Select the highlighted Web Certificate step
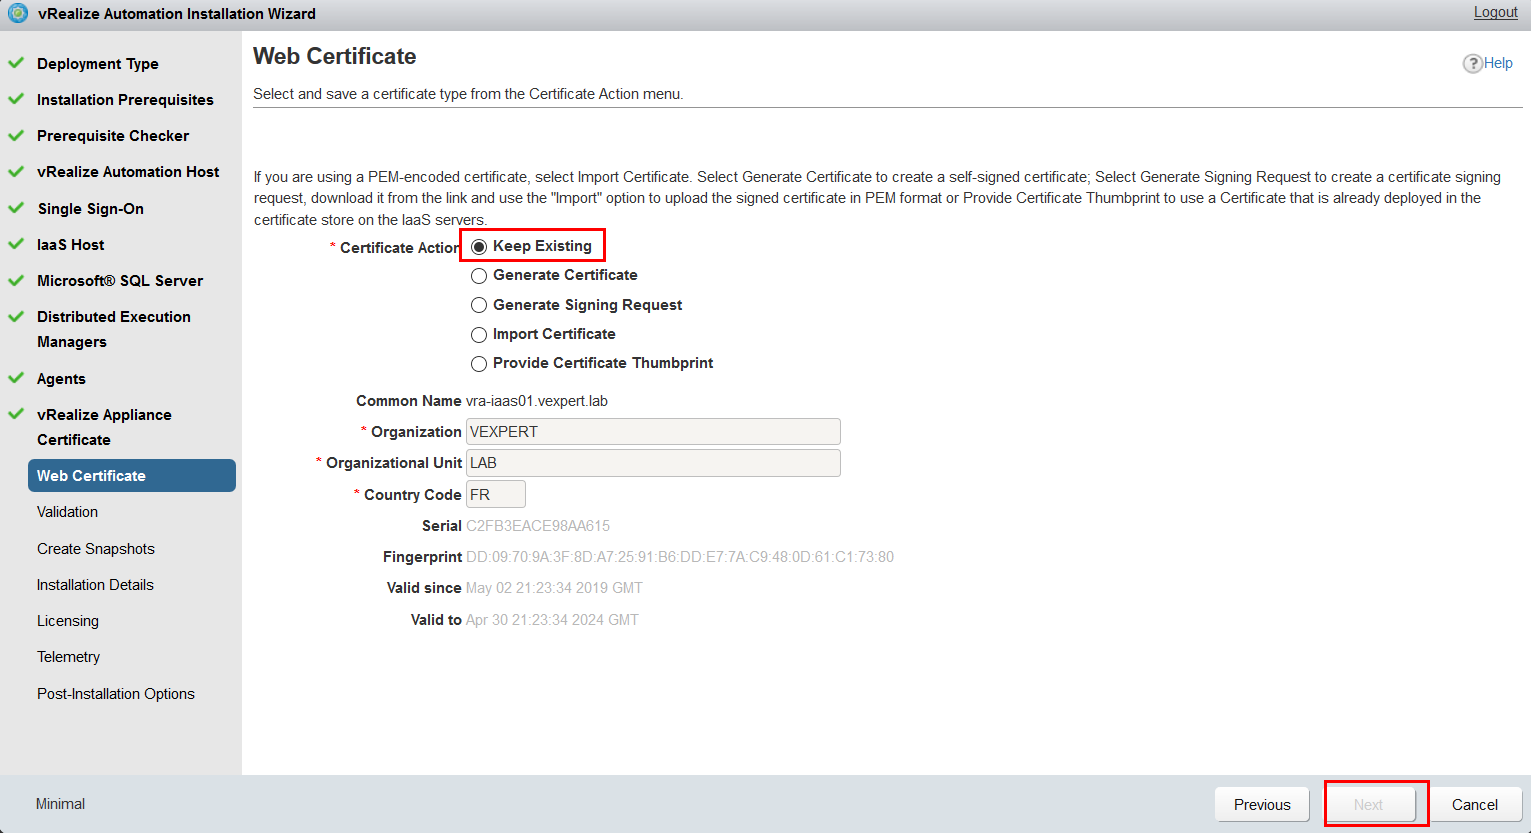 [x=132, y=476]
